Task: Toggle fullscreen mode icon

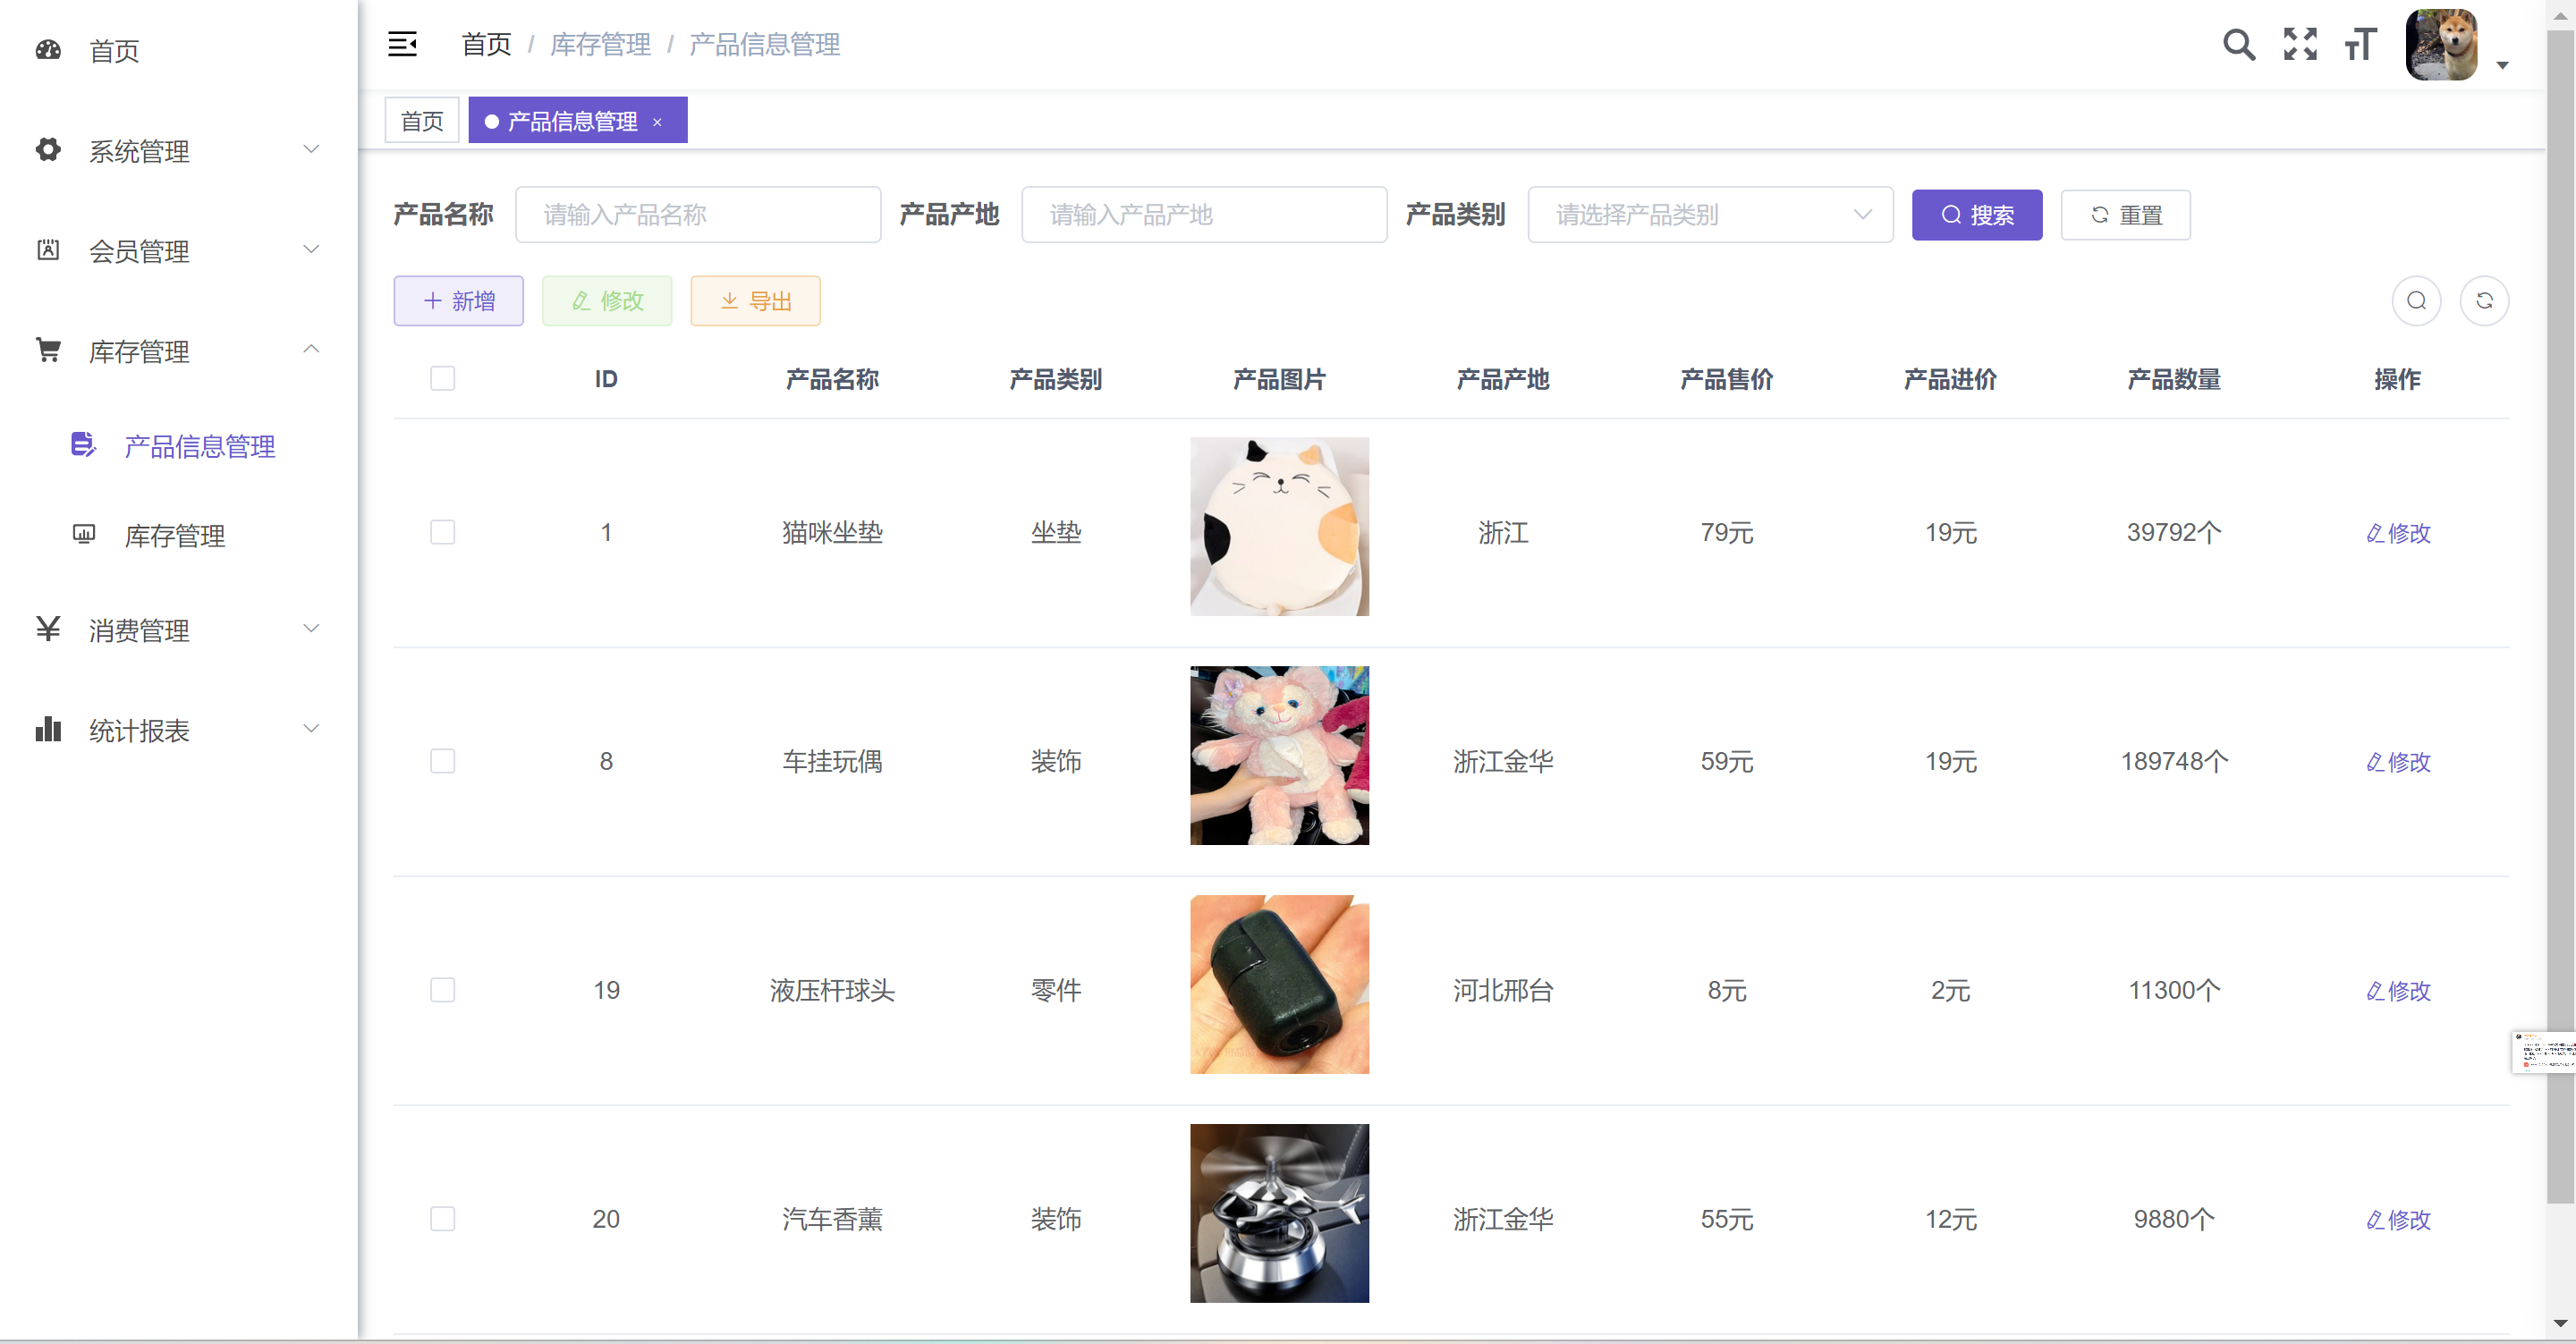Action: (2300, 44)
